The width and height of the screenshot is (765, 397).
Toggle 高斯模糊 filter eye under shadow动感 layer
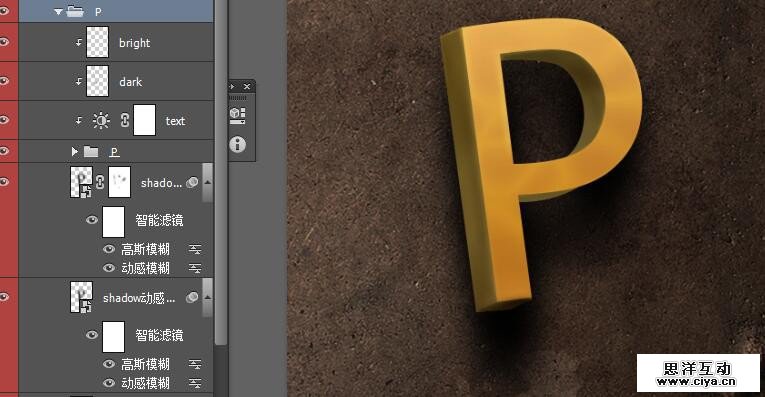coord(109,364)
